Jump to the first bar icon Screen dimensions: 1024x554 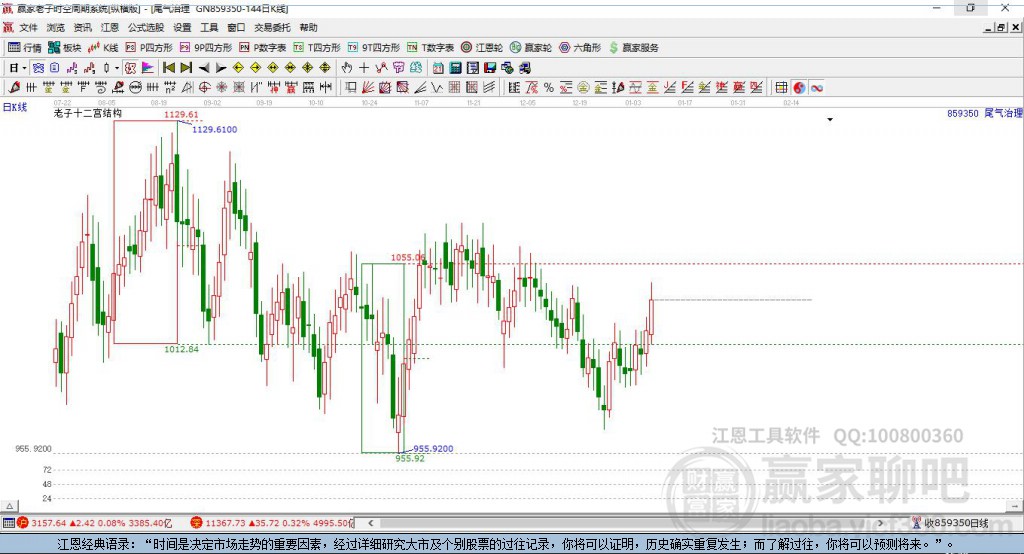point(168,68)
